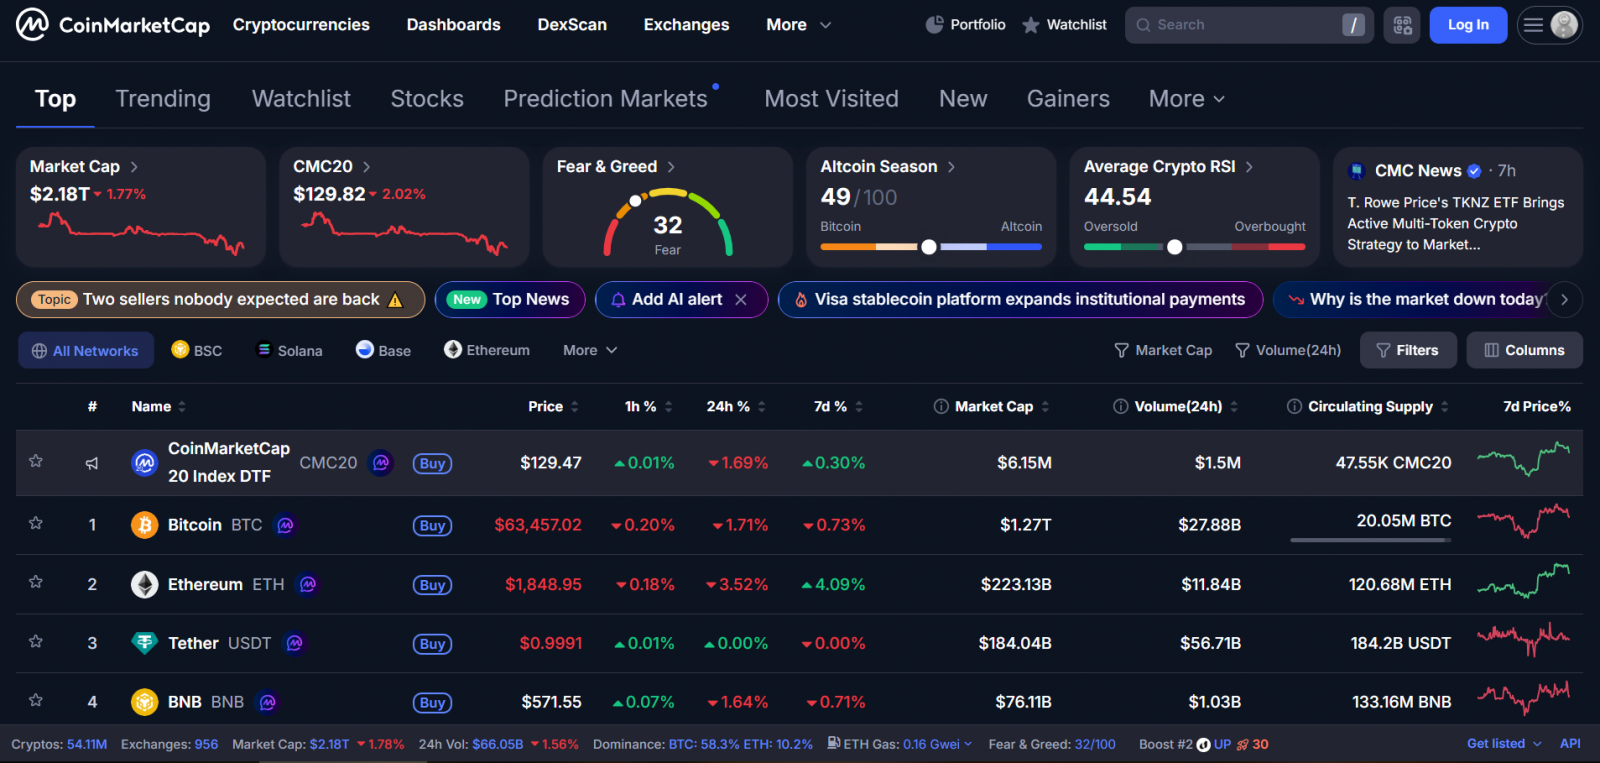
Task: Click the Log In button
Action: [1468, 25]
